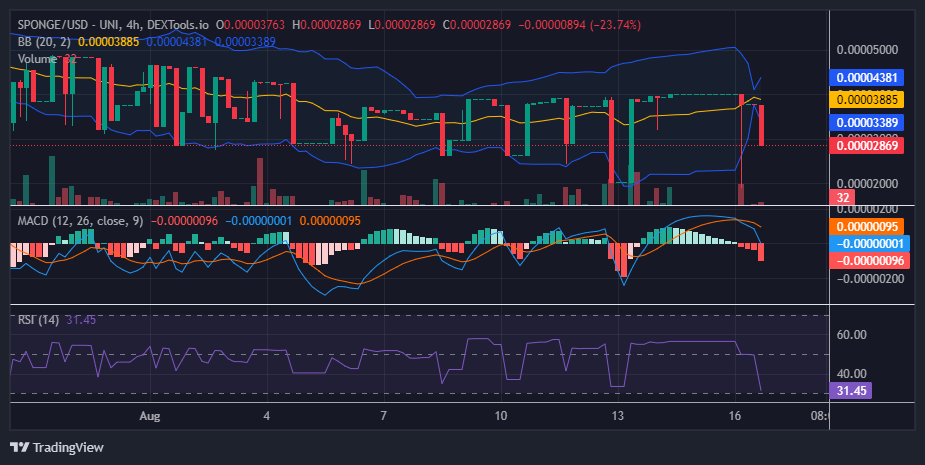Click the red 0.00002869 current price tag

coord(866,146)
